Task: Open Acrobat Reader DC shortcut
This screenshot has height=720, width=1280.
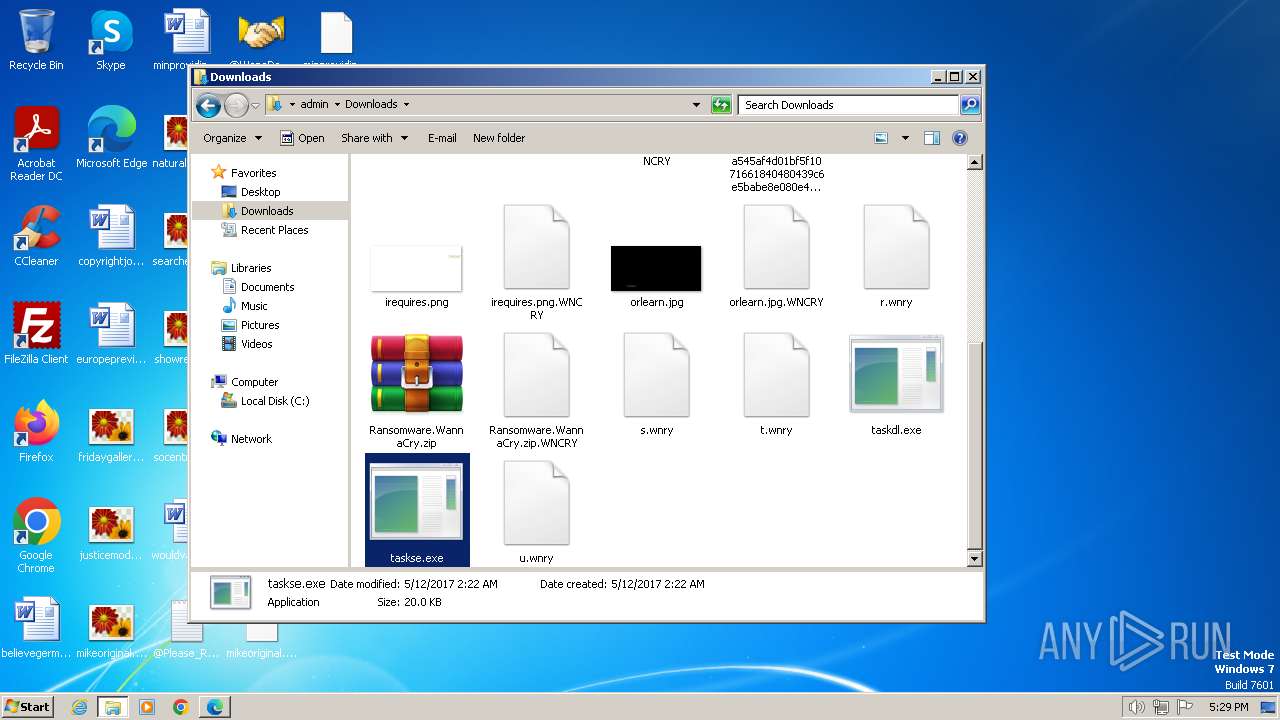Action: click(x=36, y=144)
